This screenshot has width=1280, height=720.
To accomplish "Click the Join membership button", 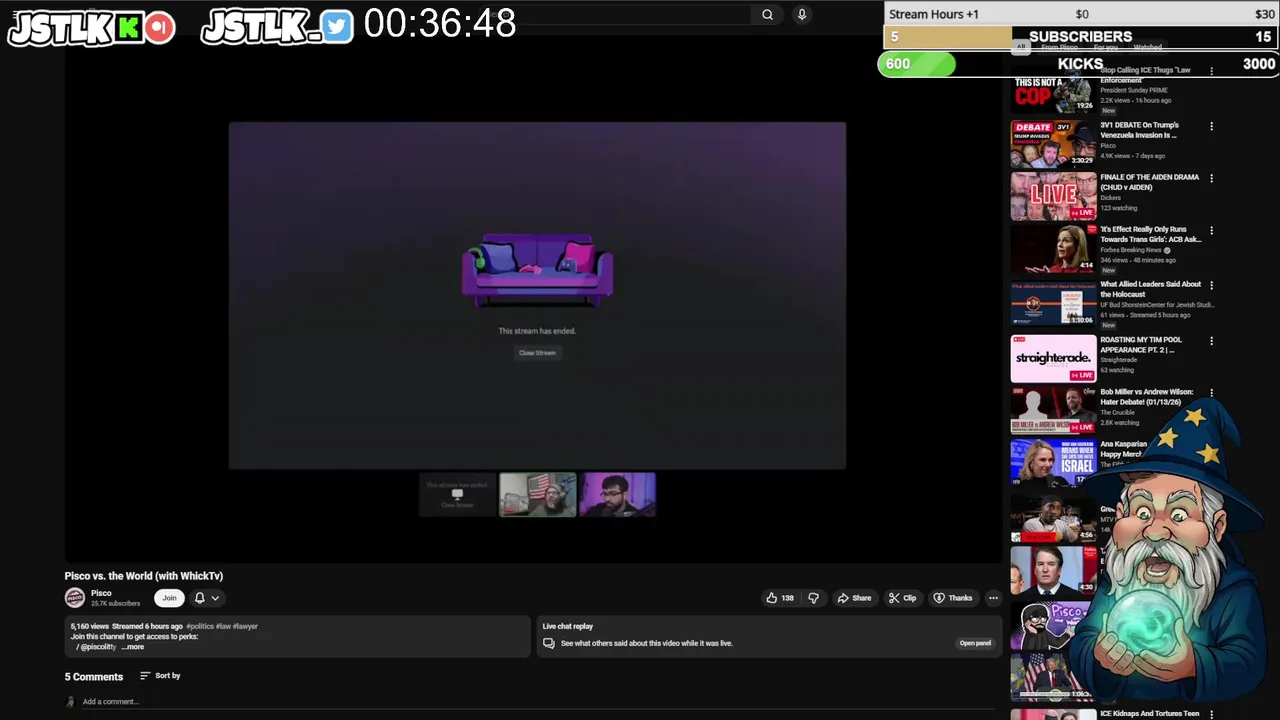I will pyautogui.click(x=169, y=598).
